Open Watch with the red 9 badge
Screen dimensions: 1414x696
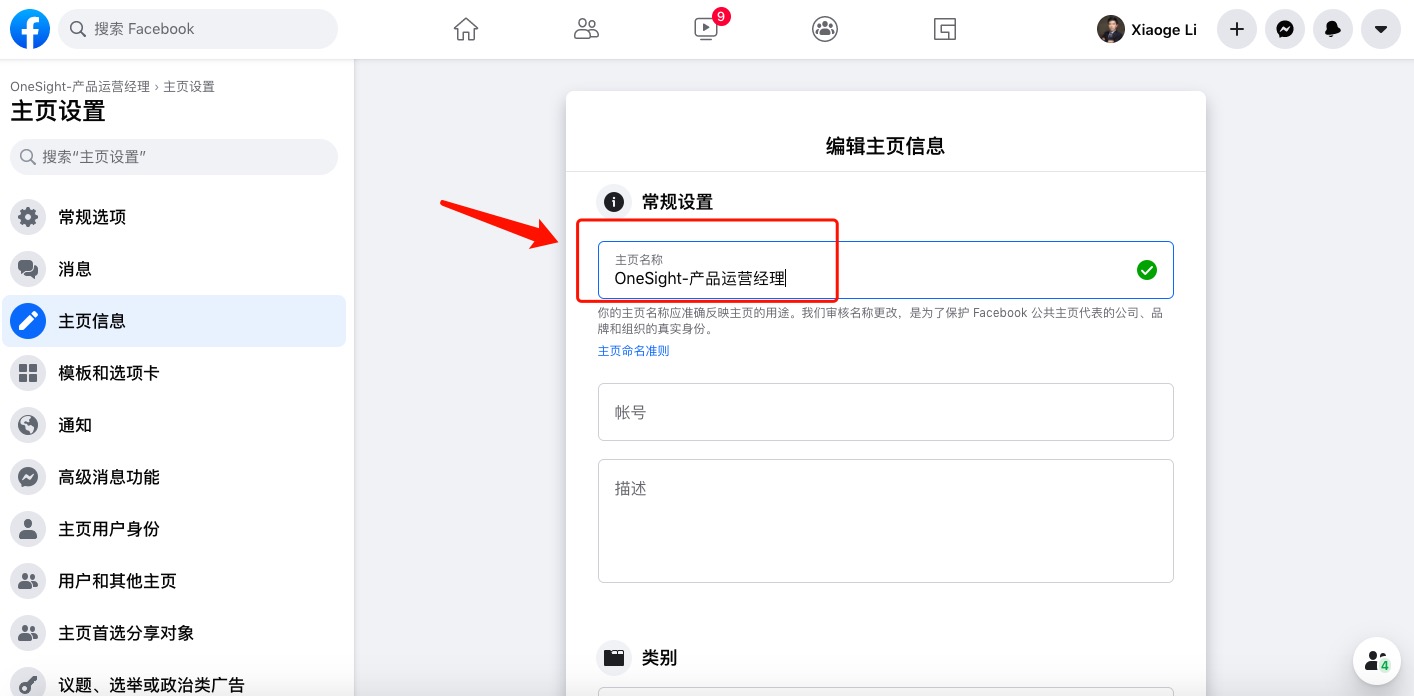point(705,31)
